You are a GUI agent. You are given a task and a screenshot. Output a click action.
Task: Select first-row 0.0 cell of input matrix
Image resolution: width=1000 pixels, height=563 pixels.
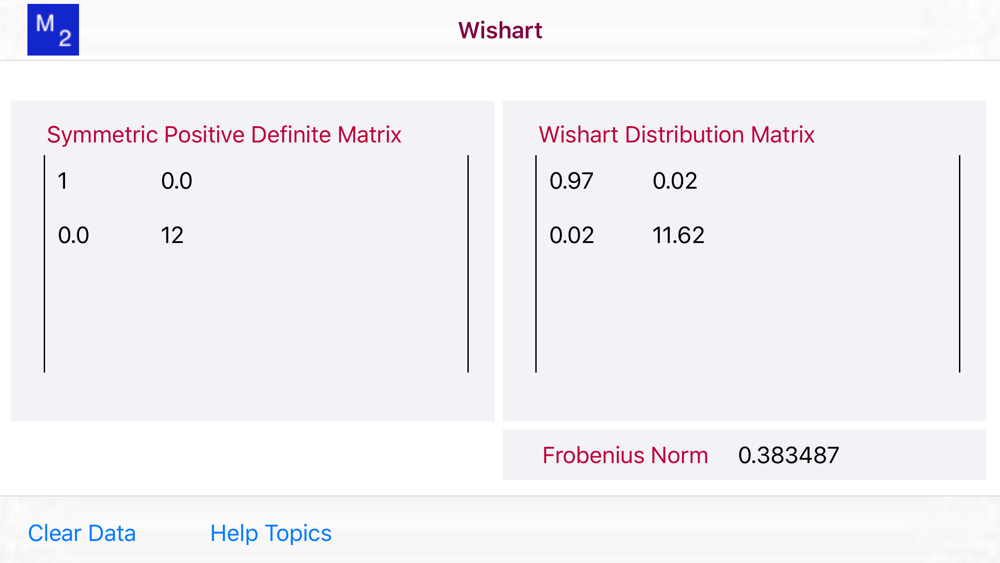176,181
